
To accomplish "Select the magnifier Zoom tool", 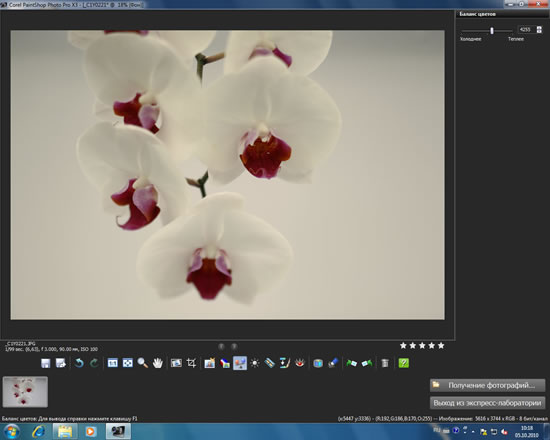I will tap(142, 363).
